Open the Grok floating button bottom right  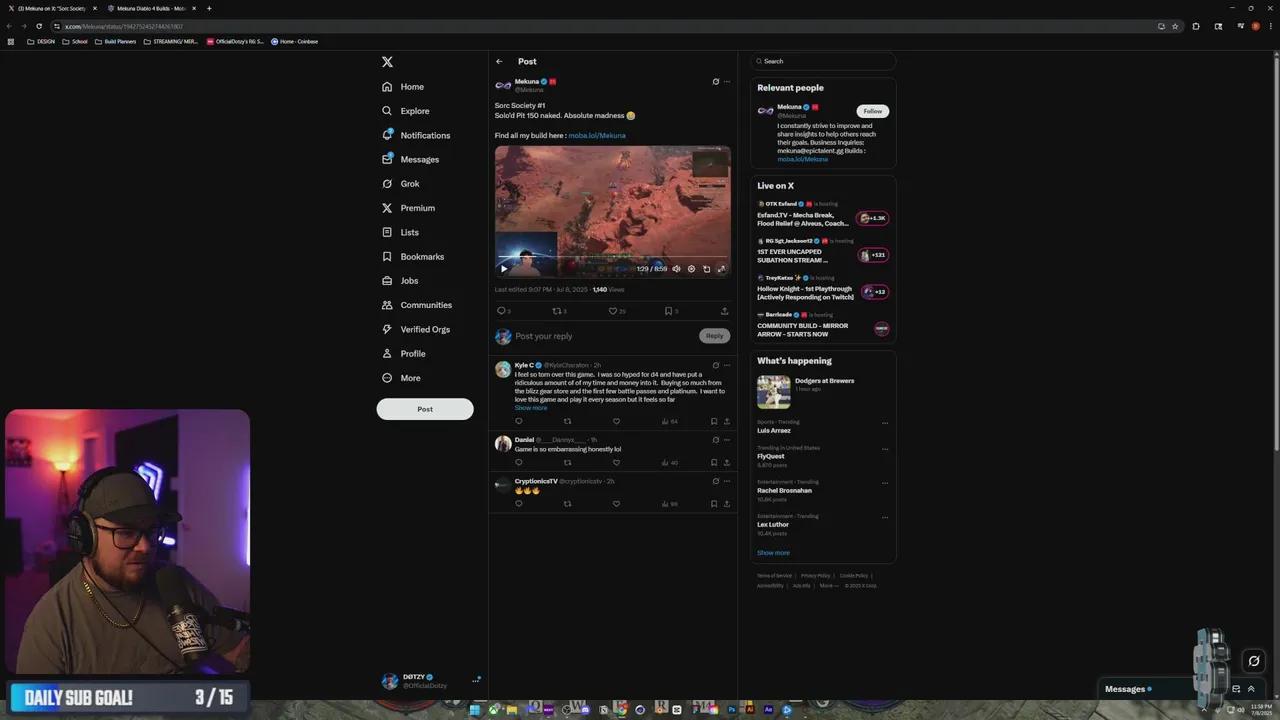click(1253, 660)
